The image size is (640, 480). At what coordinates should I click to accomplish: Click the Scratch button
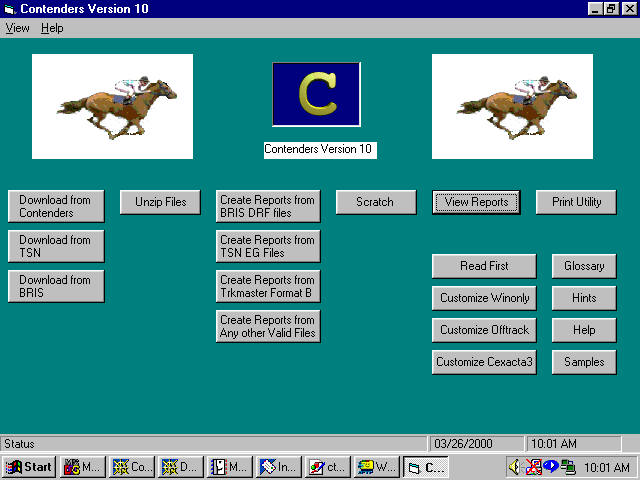[x=376, y=202]
